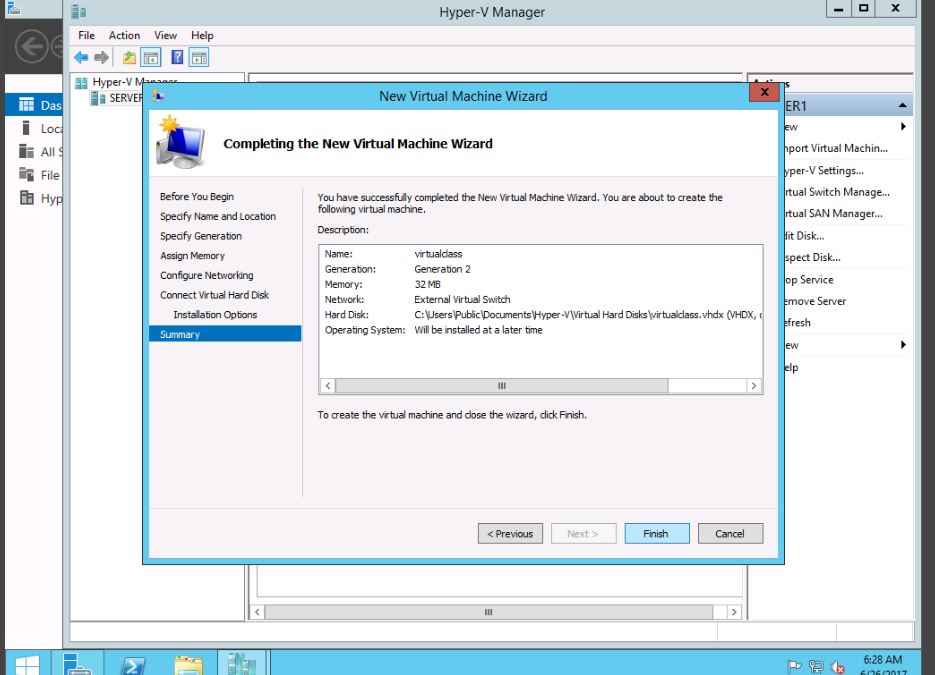Open Server Manager from the taskbar
Screen dimensions: 935x675
click(77, 664)
